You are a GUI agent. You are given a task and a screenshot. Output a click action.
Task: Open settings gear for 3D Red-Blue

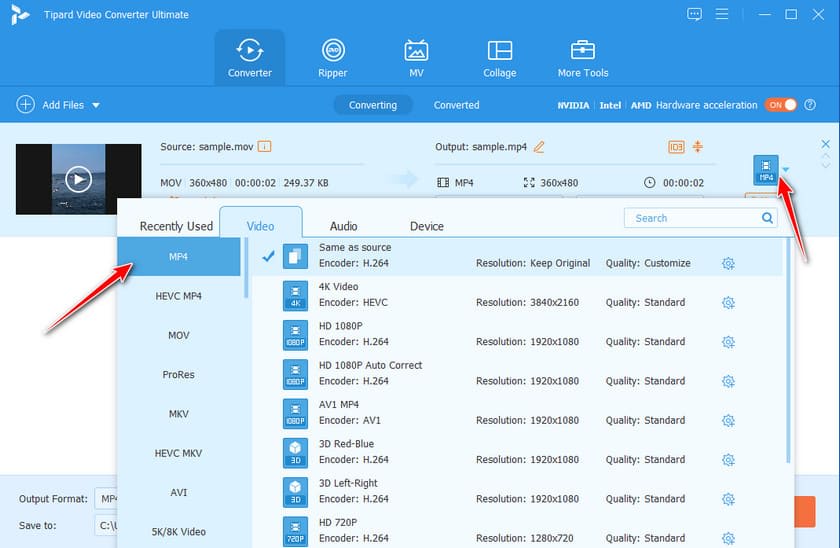[x=728, y=460]
